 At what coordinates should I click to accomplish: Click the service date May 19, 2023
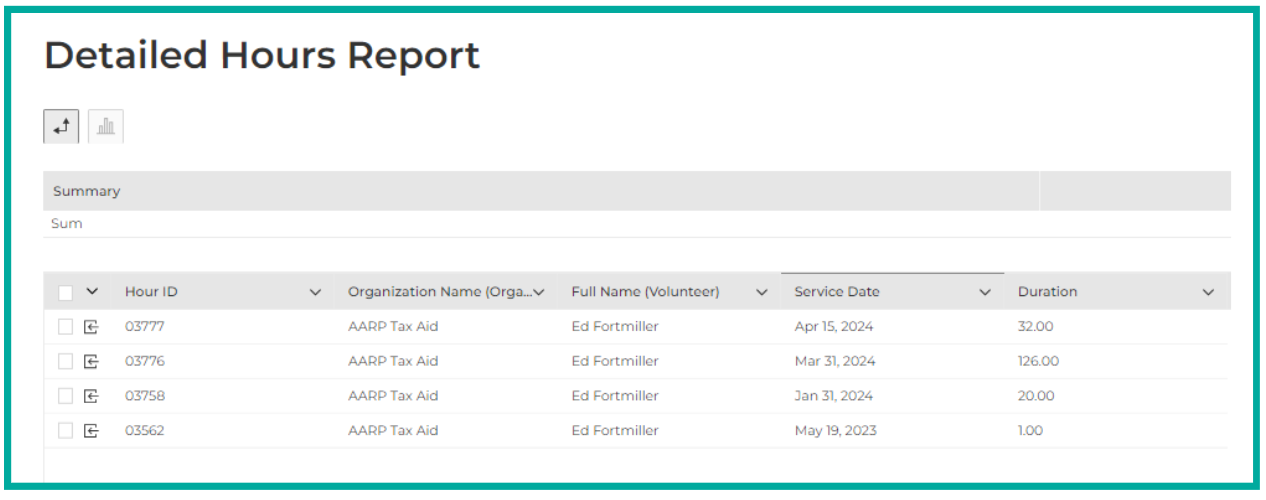tap(836, 430)
